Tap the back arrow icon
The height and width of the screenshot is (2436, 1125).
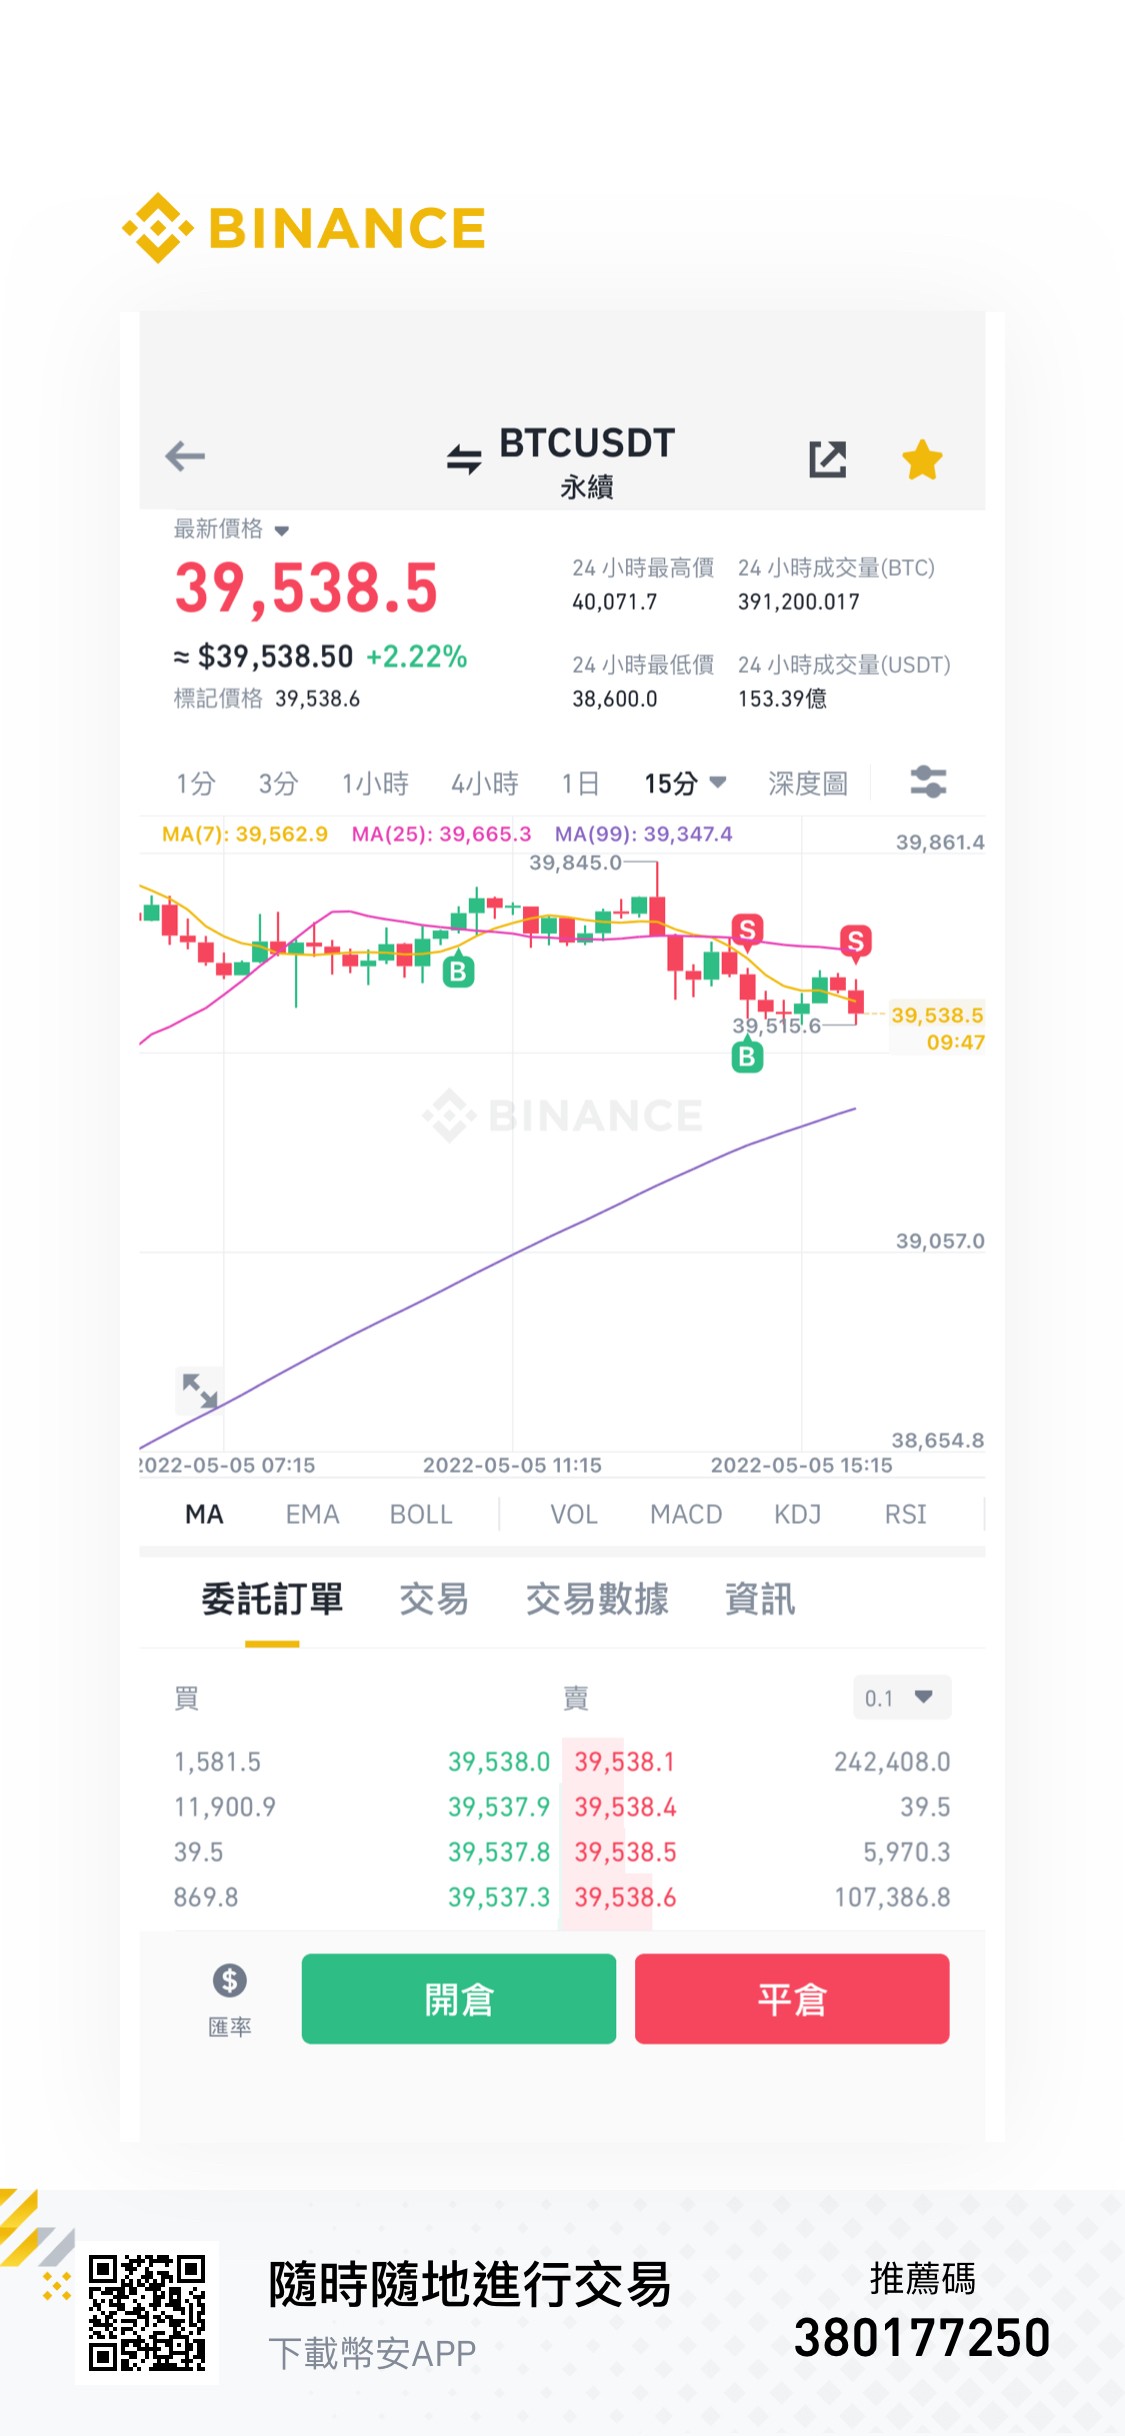coord(185,457)
